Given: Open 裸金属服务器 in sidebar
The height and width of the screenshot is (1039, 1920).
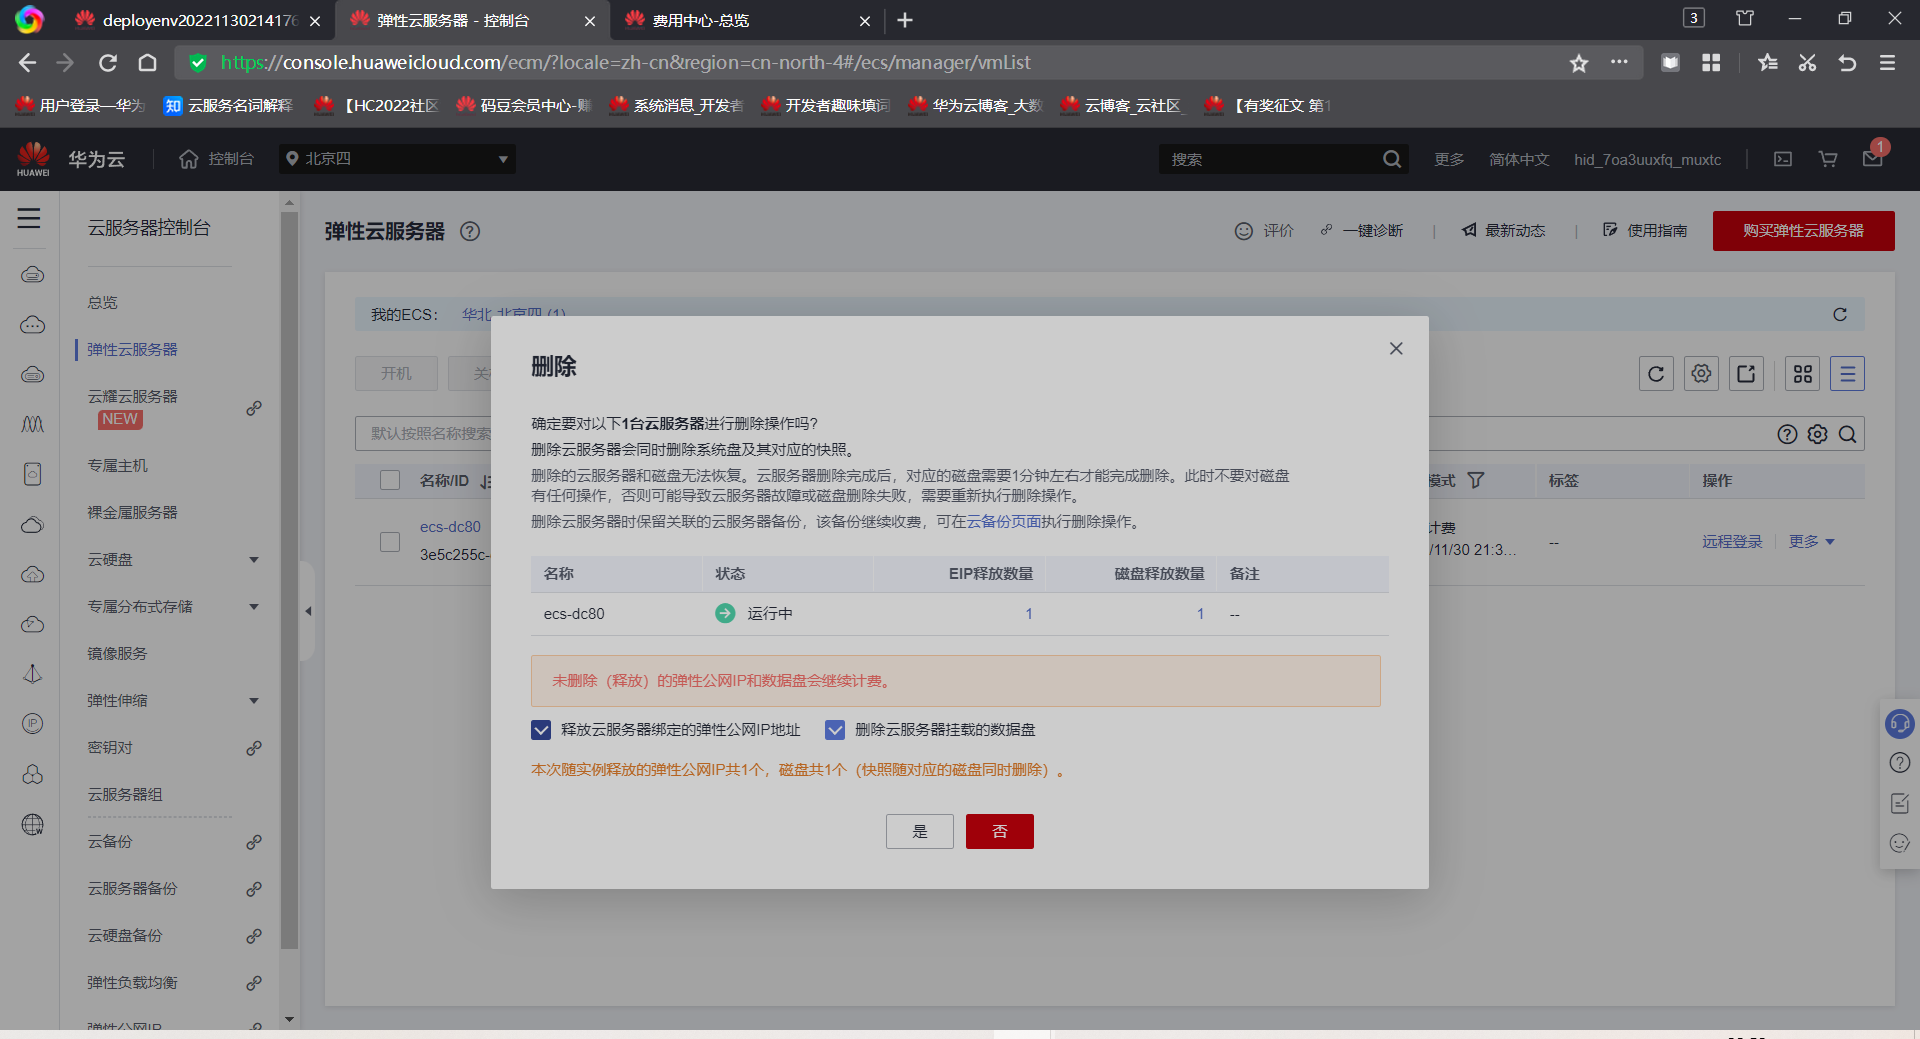Looking at the screenshot, I should [132, 513].
